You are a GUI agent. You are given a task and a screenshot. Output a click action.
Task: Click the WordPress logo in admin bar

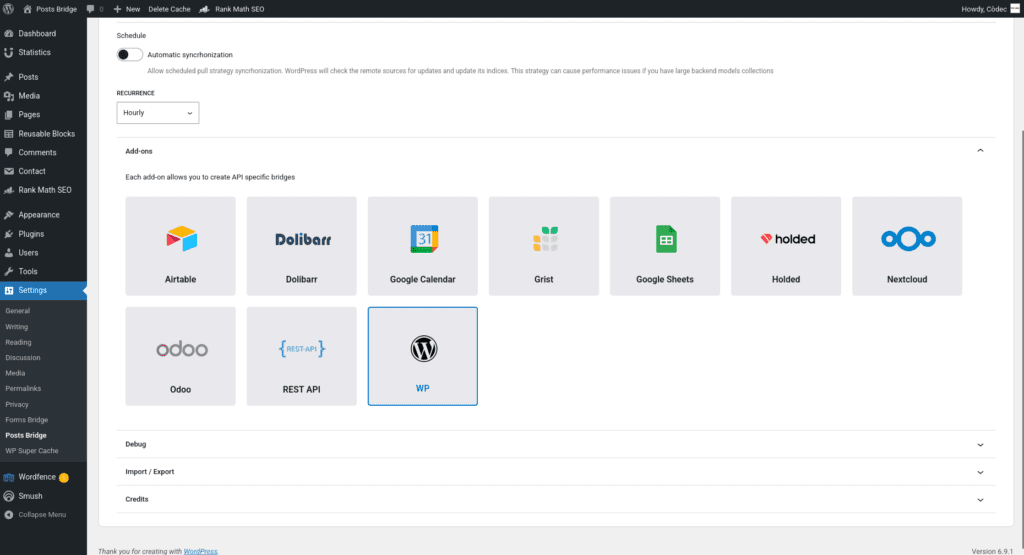(x=8, y=9)
